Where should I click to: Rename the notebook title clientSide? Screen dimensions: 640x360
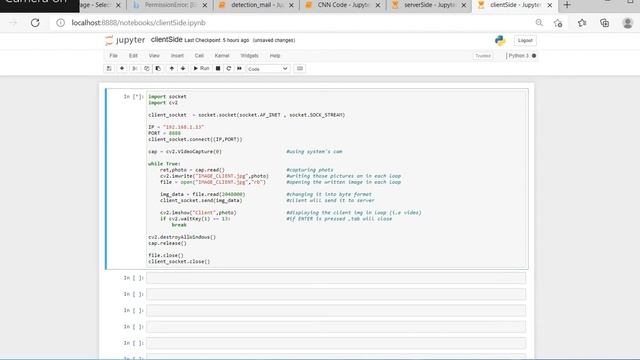click(x=167, y=40)
